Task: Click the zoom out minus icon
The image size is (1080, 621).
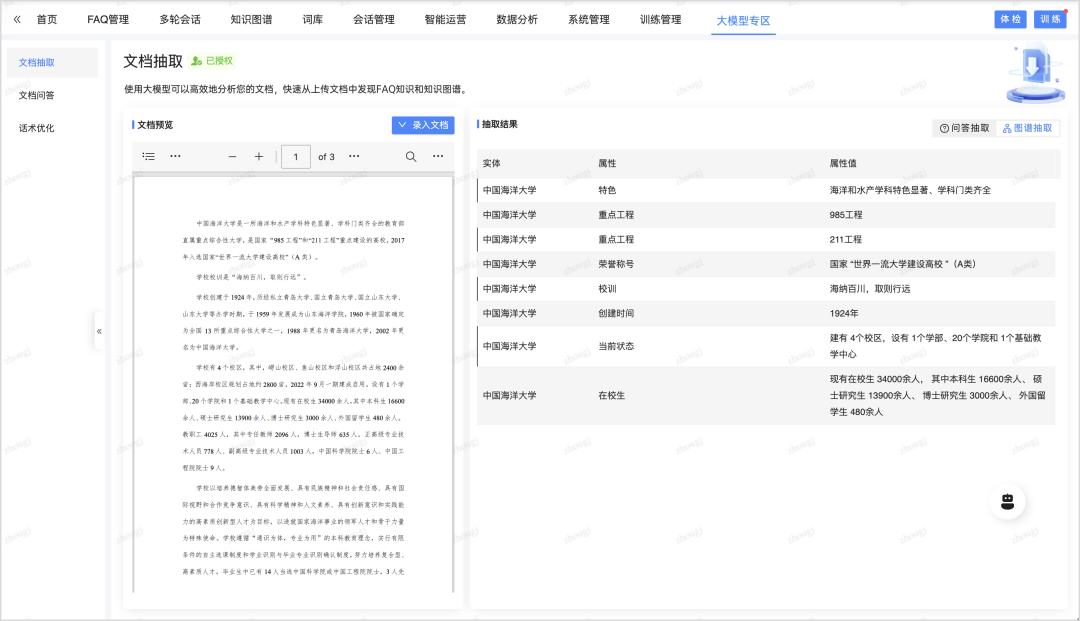Action: click(233, 156)
